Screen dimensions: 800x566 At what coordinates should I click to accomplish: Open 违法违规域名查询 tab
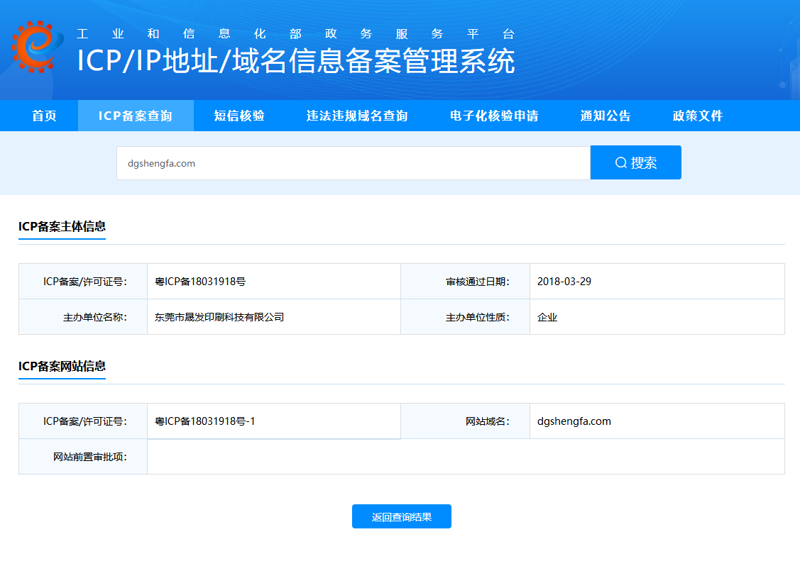357,116
